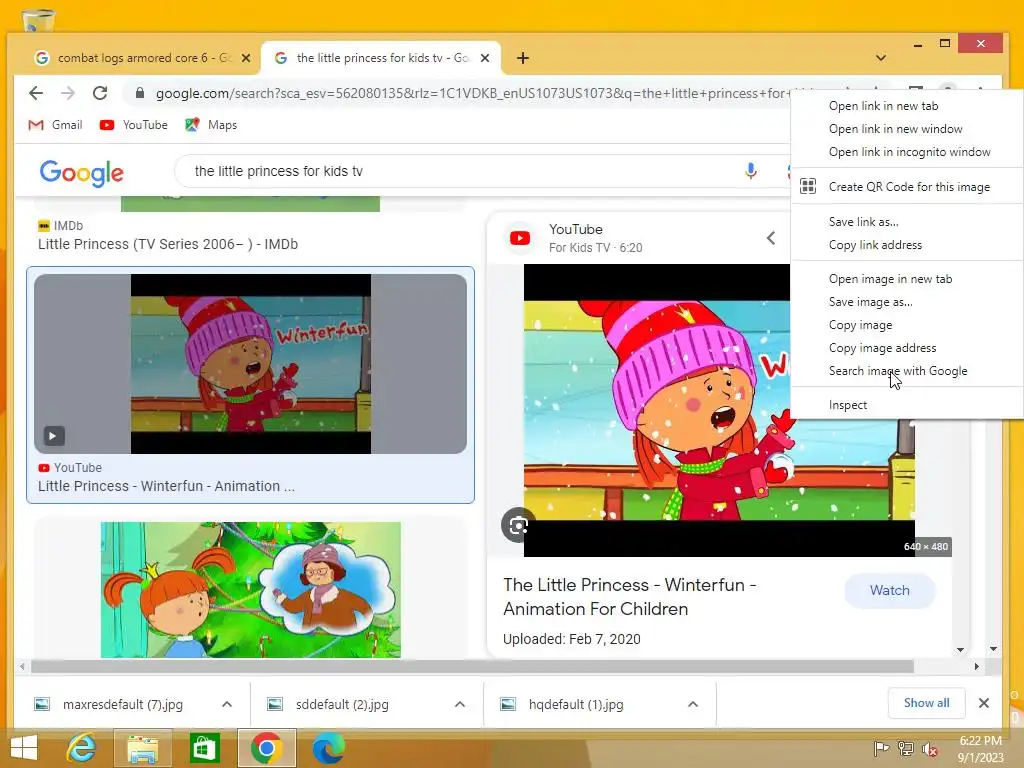1024x768 pixels.
Task: Go to previous image with left chevron
Action: tap(771, 238)
